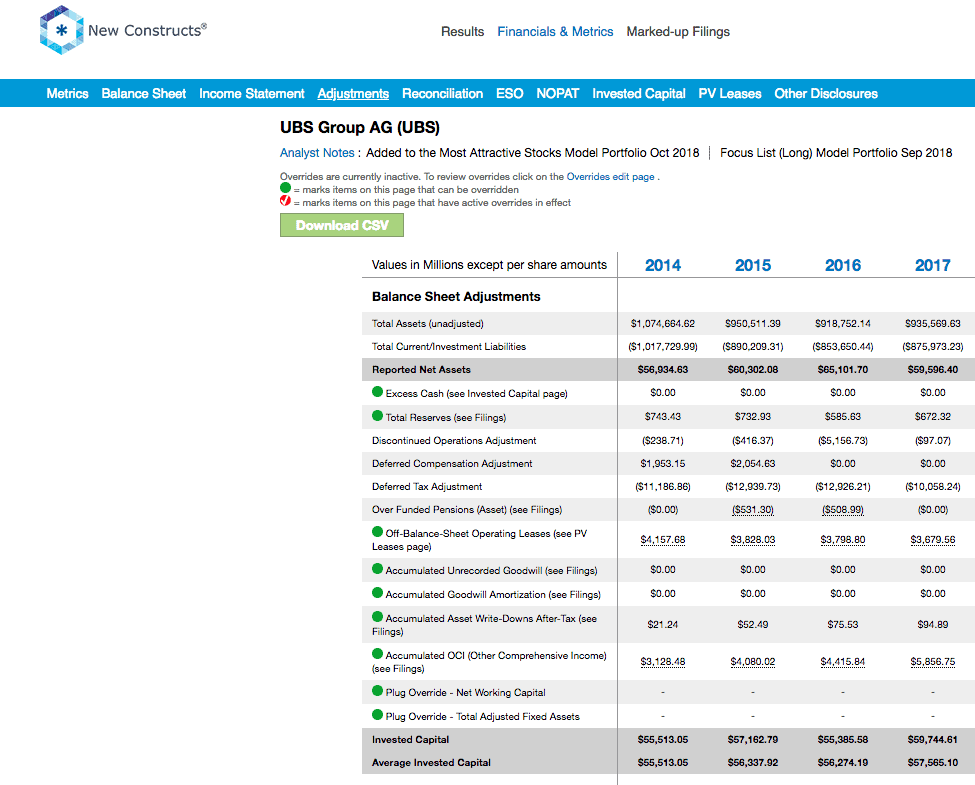This screenshot has height=785, width=975.
Task: Click the Deferred Tax Adjustment row label
Action: [427, 486]
